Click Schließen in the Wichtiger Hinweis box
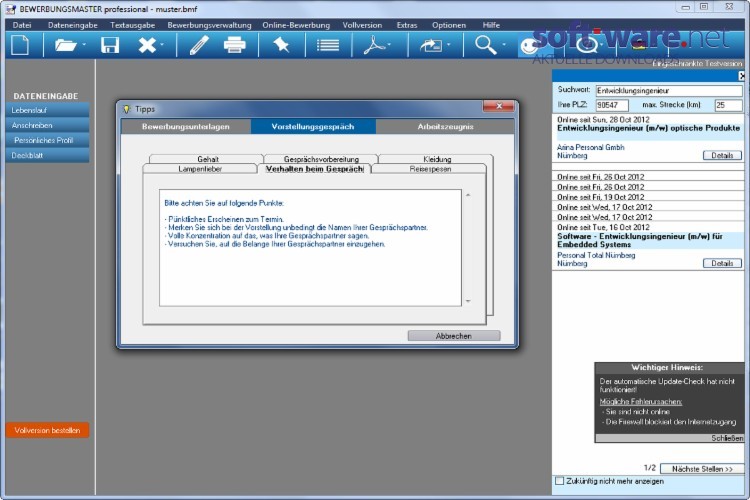 727,438
